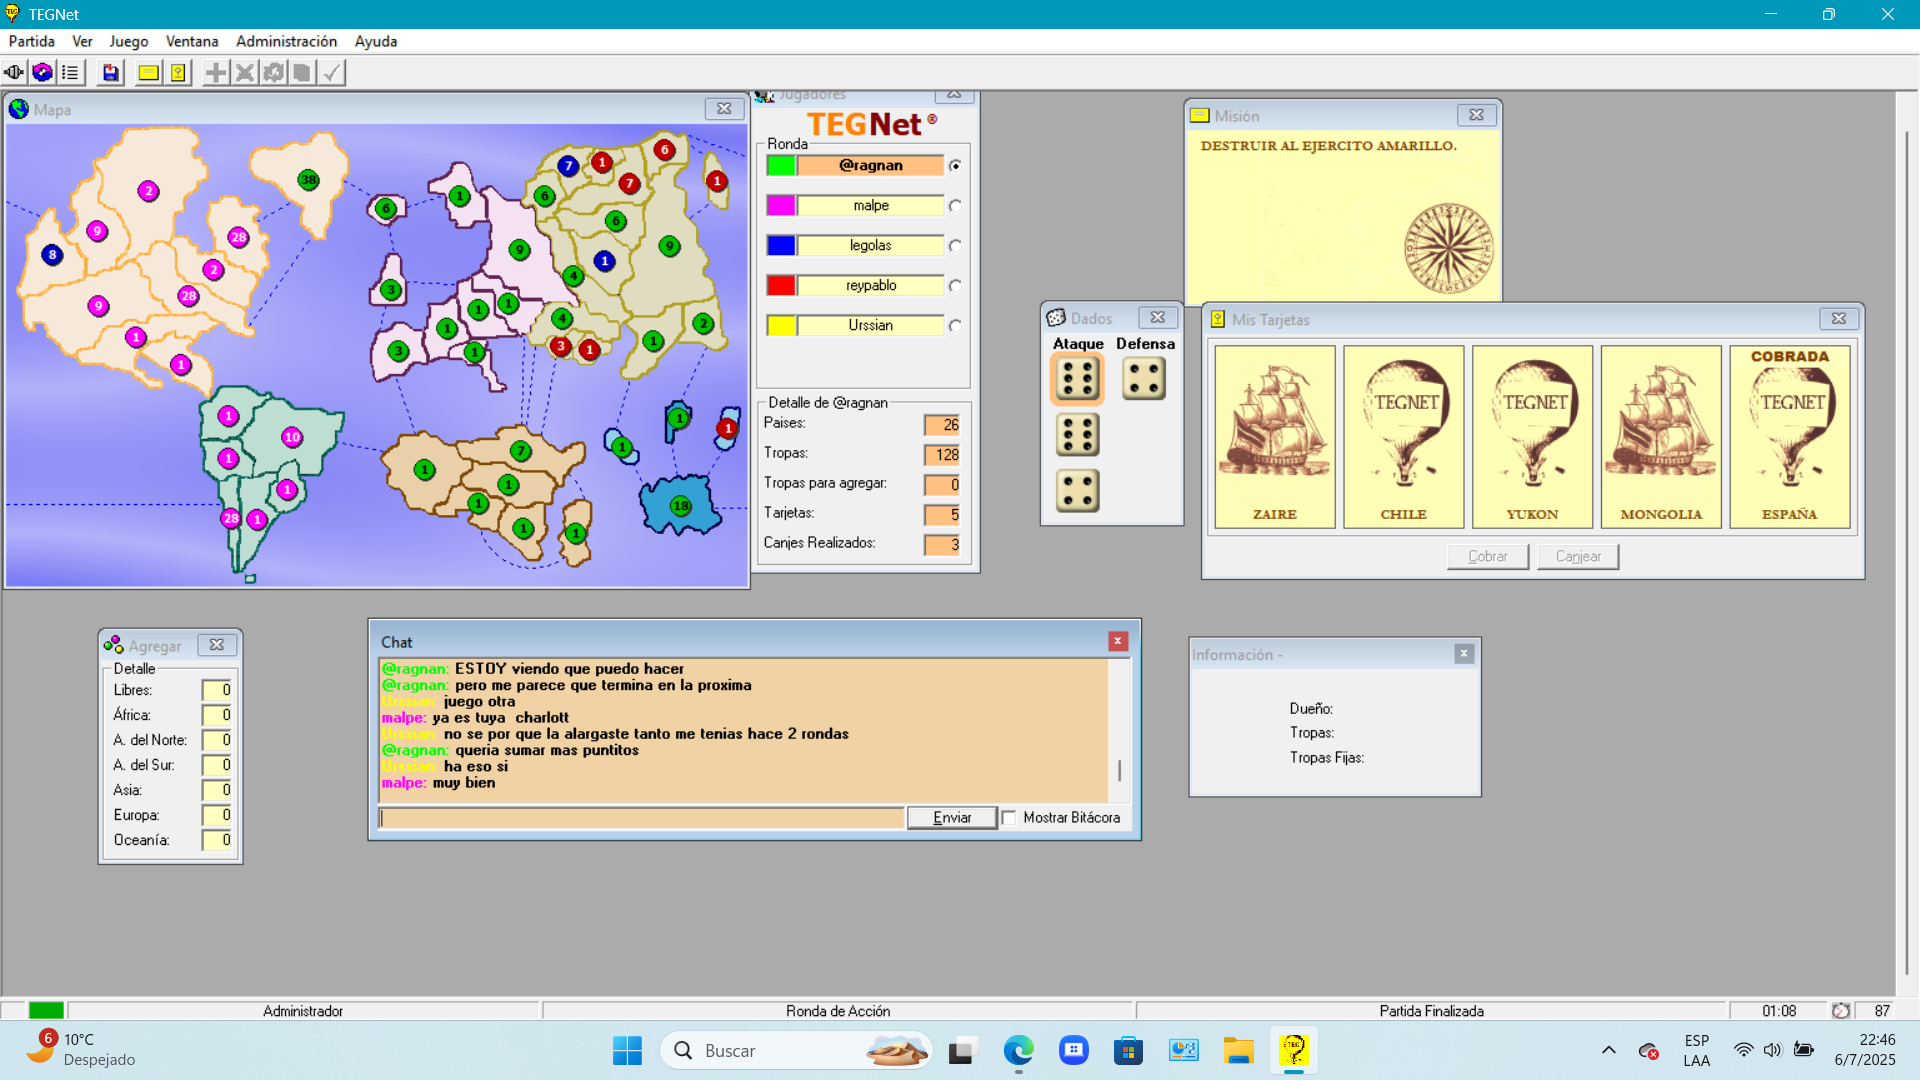
Task: Click the Enviar button in Chat
Action: (952, 818)
